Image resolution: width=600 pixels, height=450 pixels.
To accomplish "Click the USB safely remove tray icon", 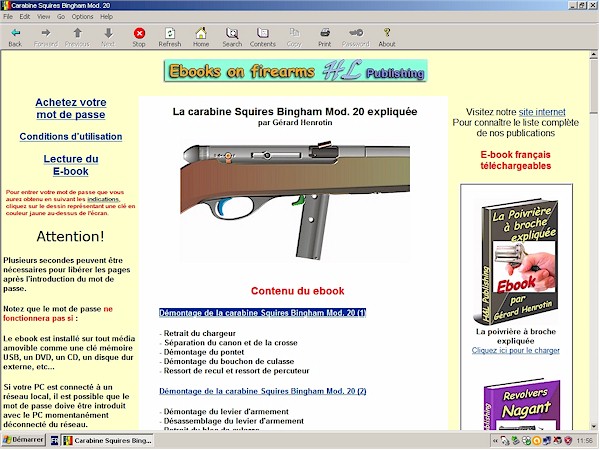I will 516,441.
